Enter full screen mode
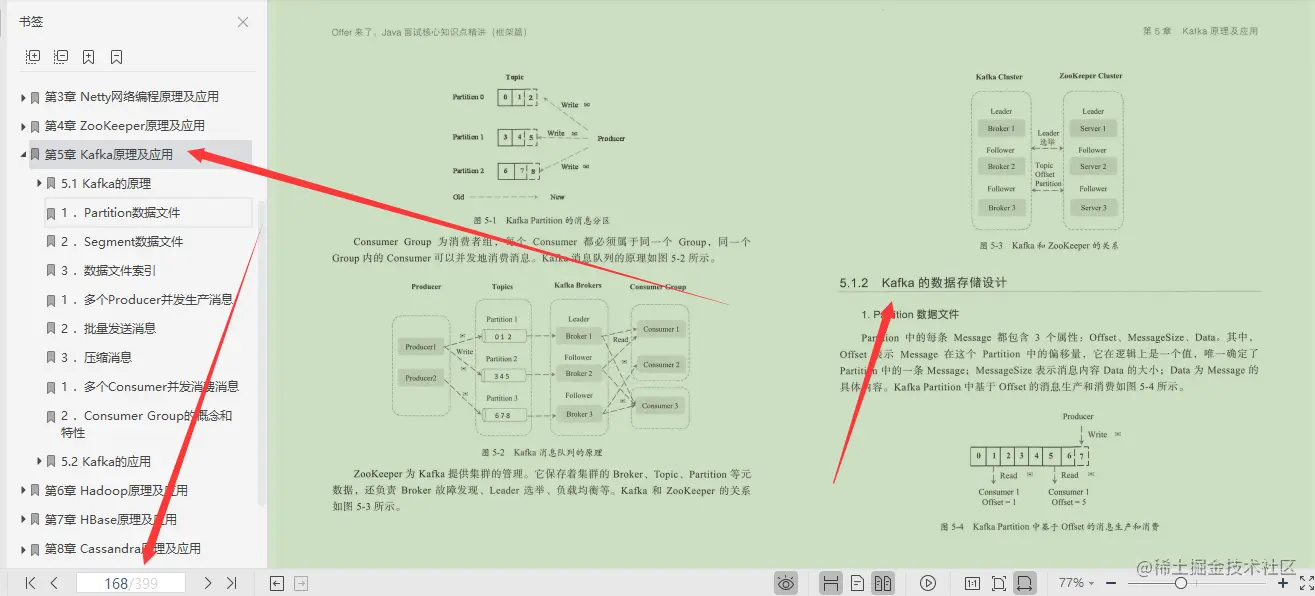1315x596 pixels. [1305, 583]
